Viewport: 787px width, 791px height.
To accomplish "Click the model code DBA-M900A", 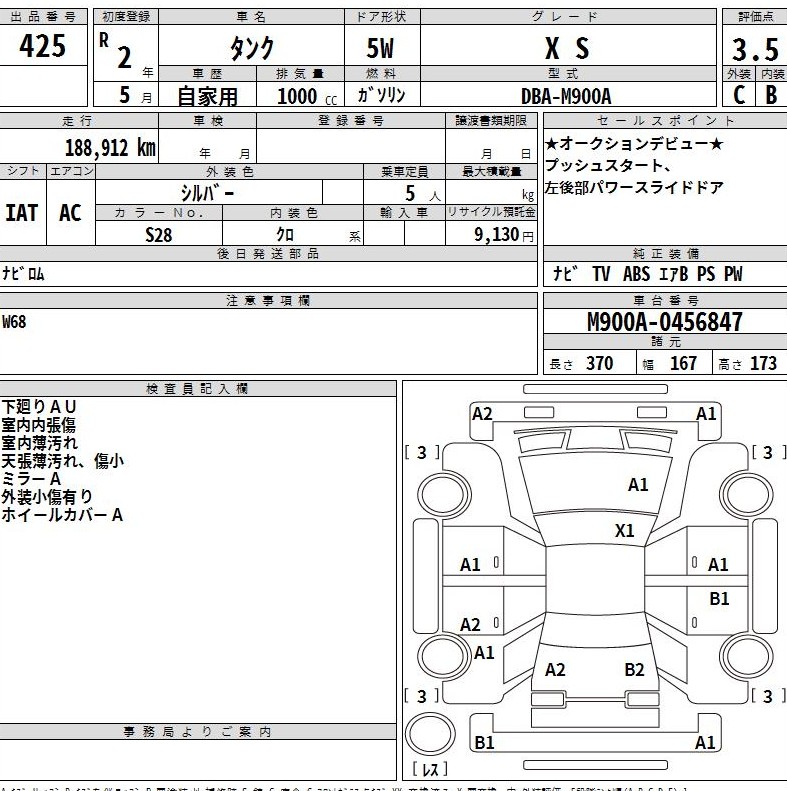I will point(566,96).
